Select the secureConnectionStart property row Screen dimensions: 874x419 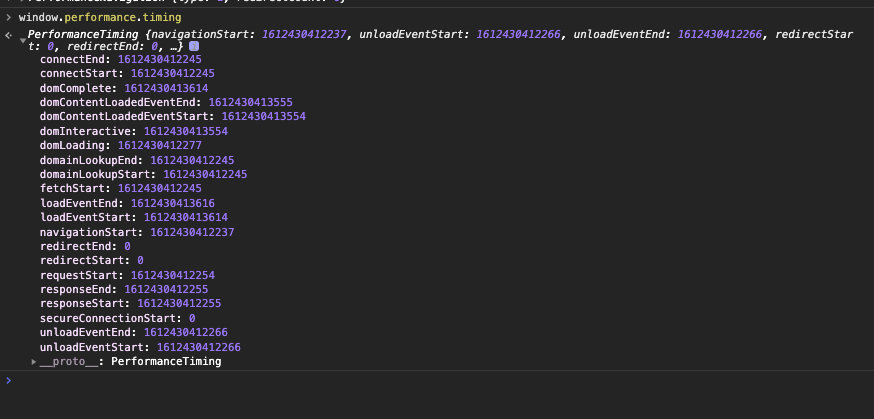tap(117, 318)
